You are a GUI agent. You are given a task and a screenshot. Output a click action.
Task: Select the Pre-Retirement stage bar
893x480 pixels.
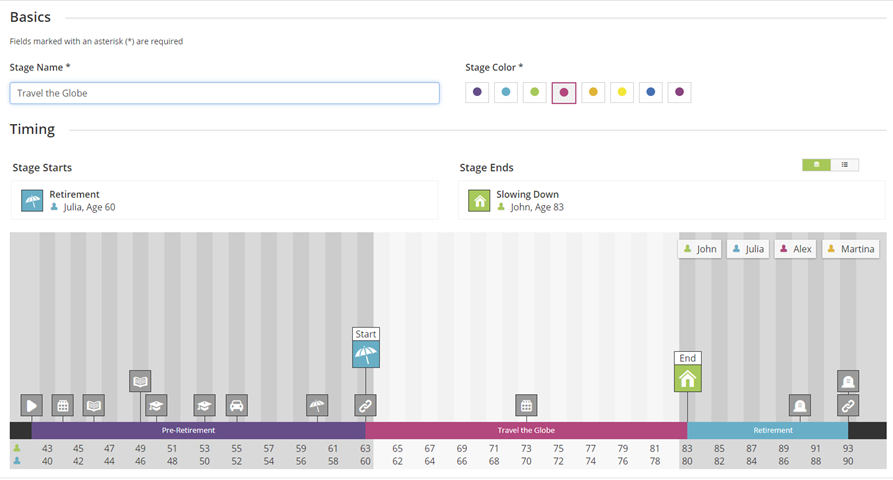[x=189, y=430]
